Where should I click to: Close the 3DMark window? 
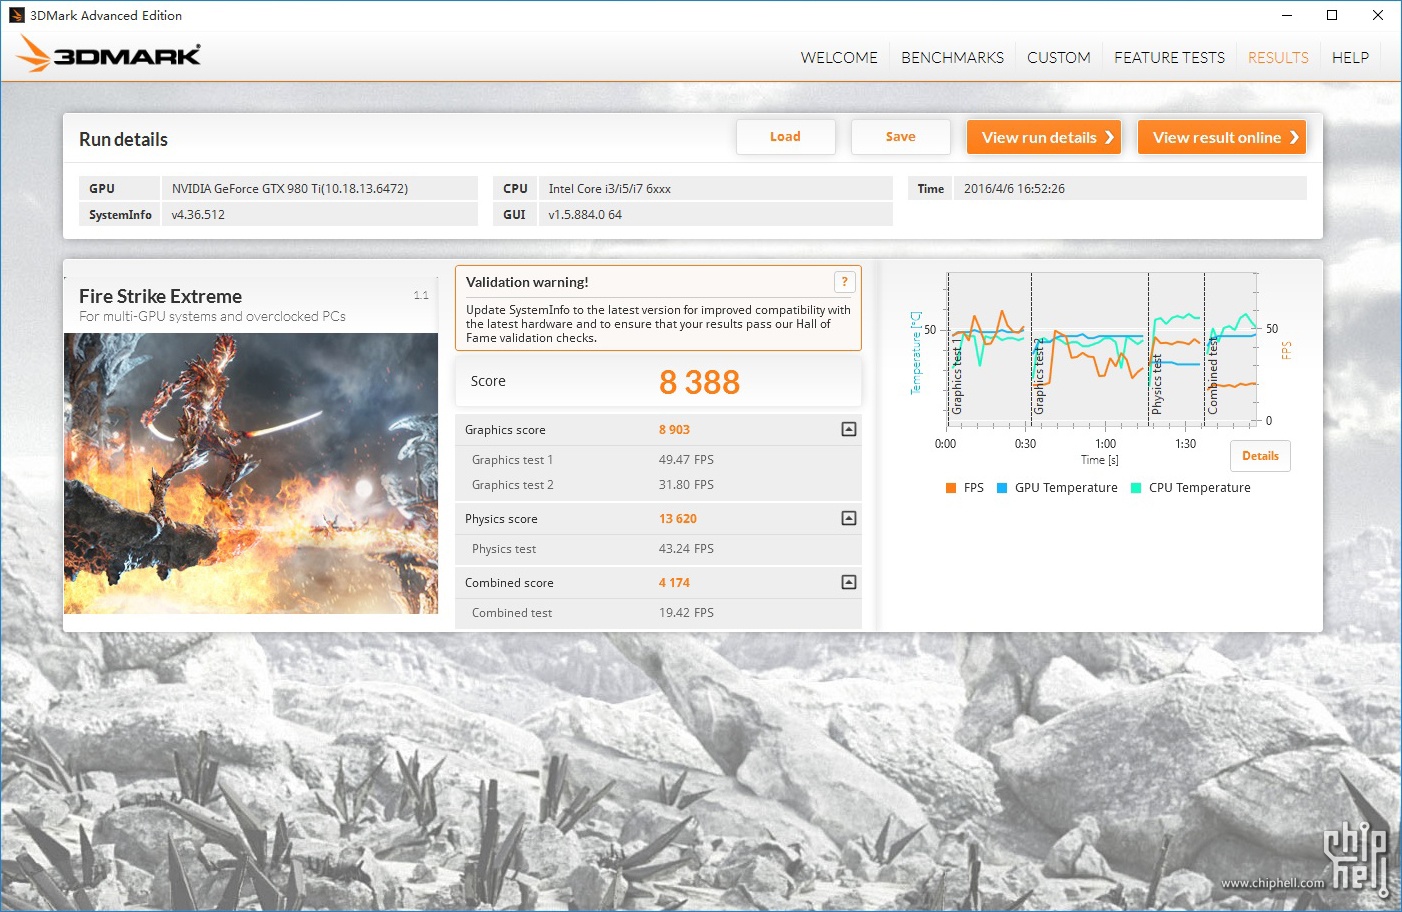pos(1378,15)
